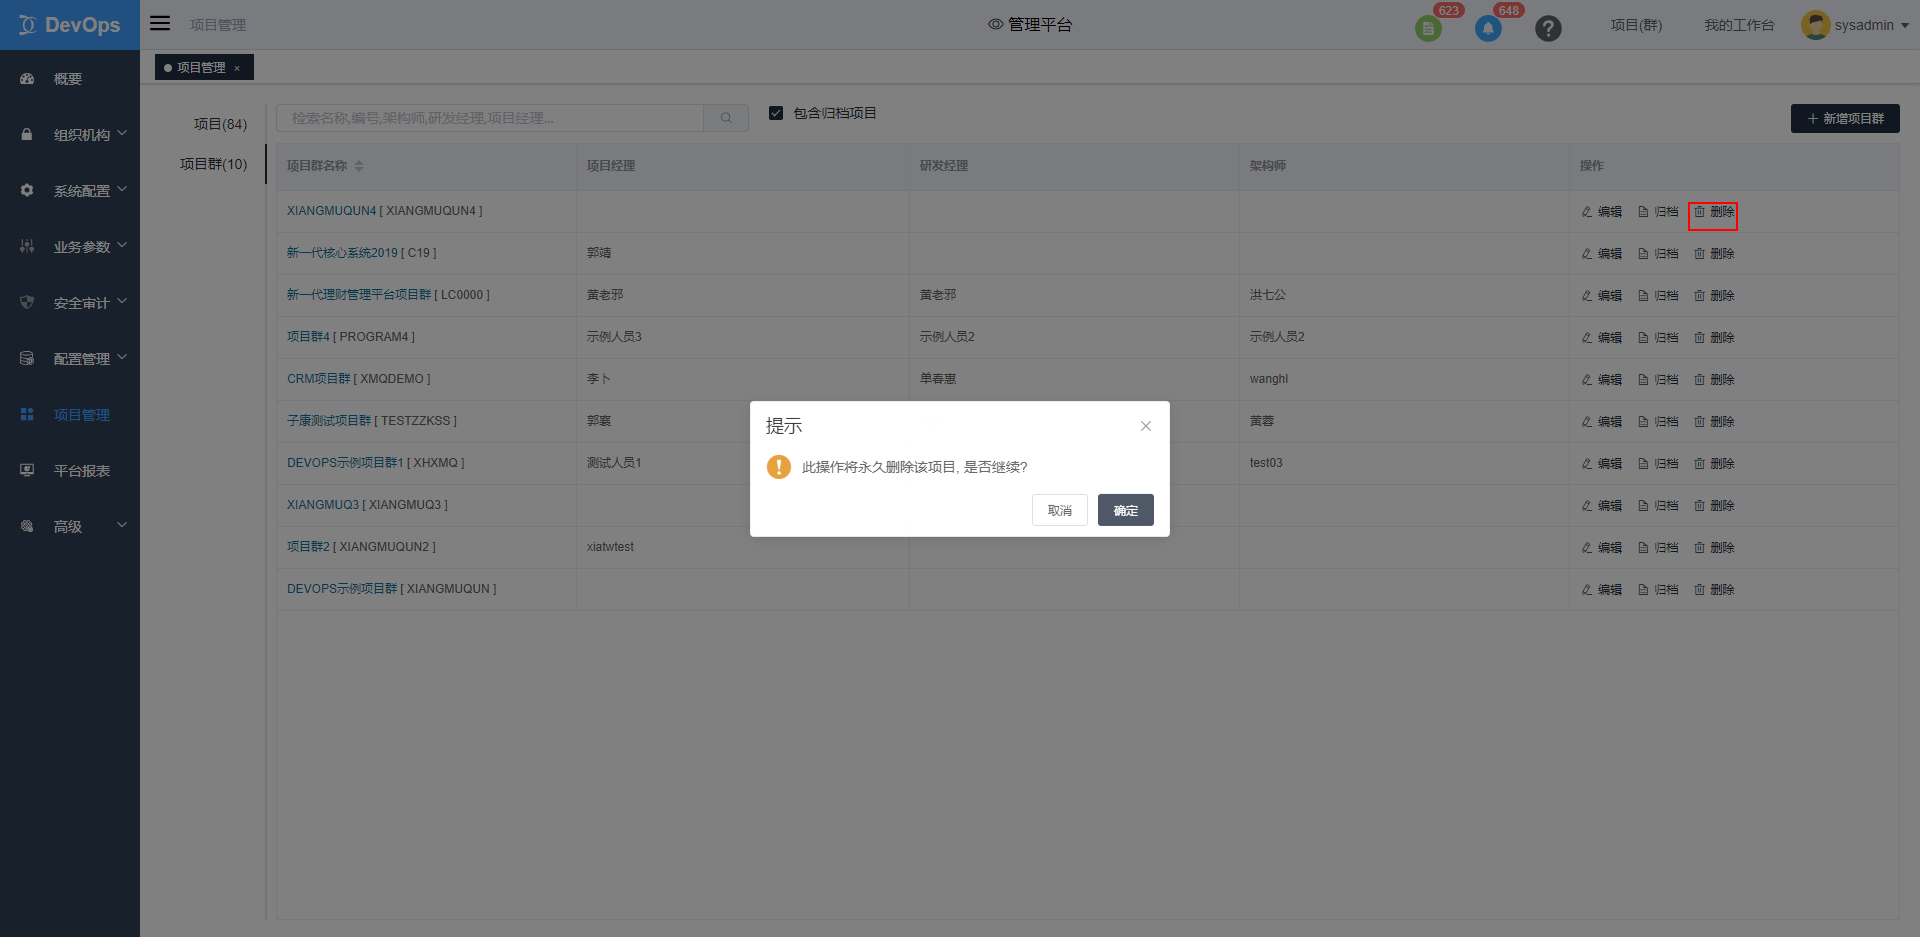Viewport: 1920px width, 937px height.
Task: Open 项目(群) in the top bar
Action: coord(1636,25)
